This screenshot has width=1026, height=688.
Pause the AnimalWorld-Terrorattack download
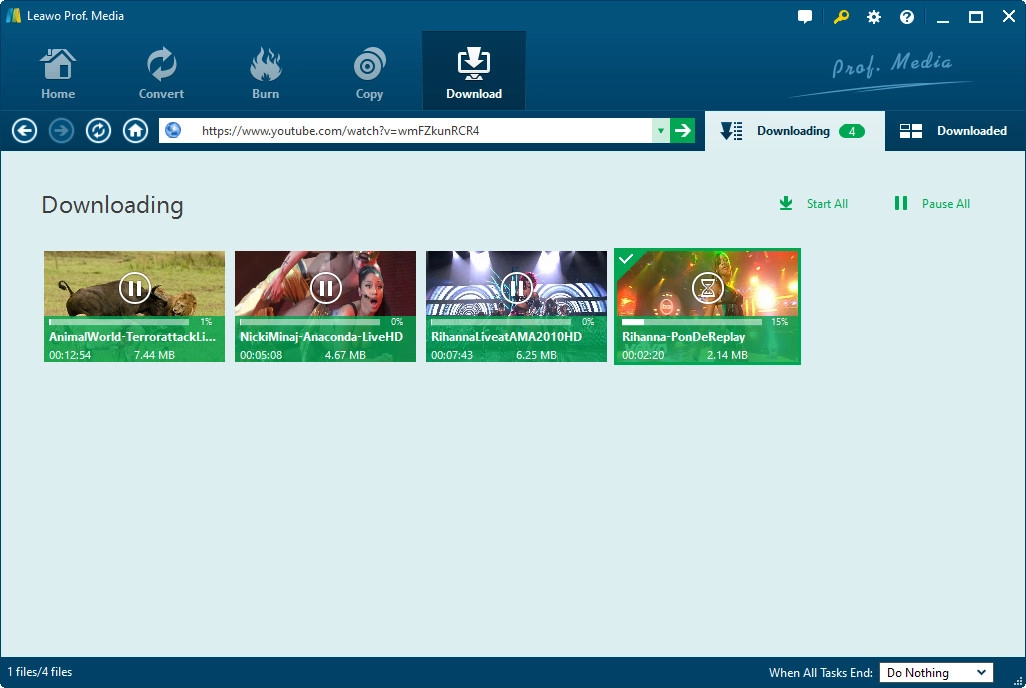[135, 289]
